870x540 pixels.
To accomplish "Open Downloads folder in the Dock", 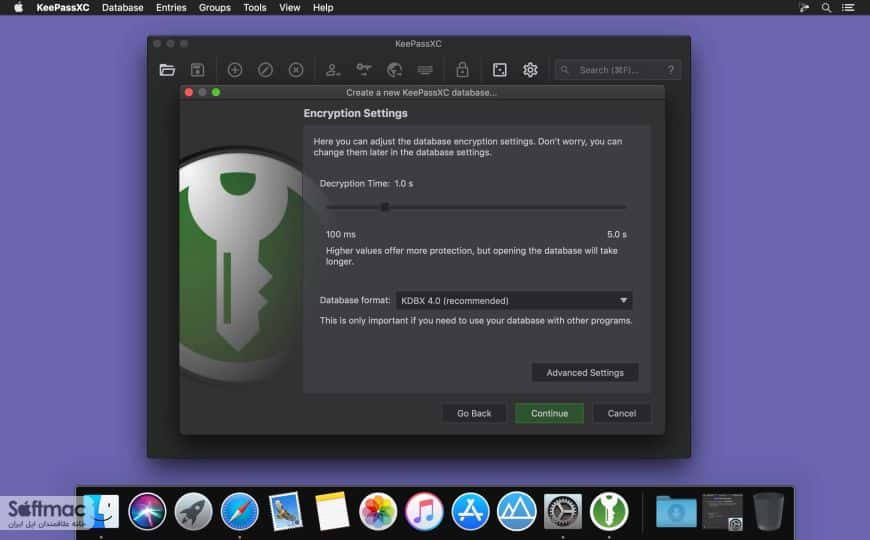I will (x=676, y=511).
